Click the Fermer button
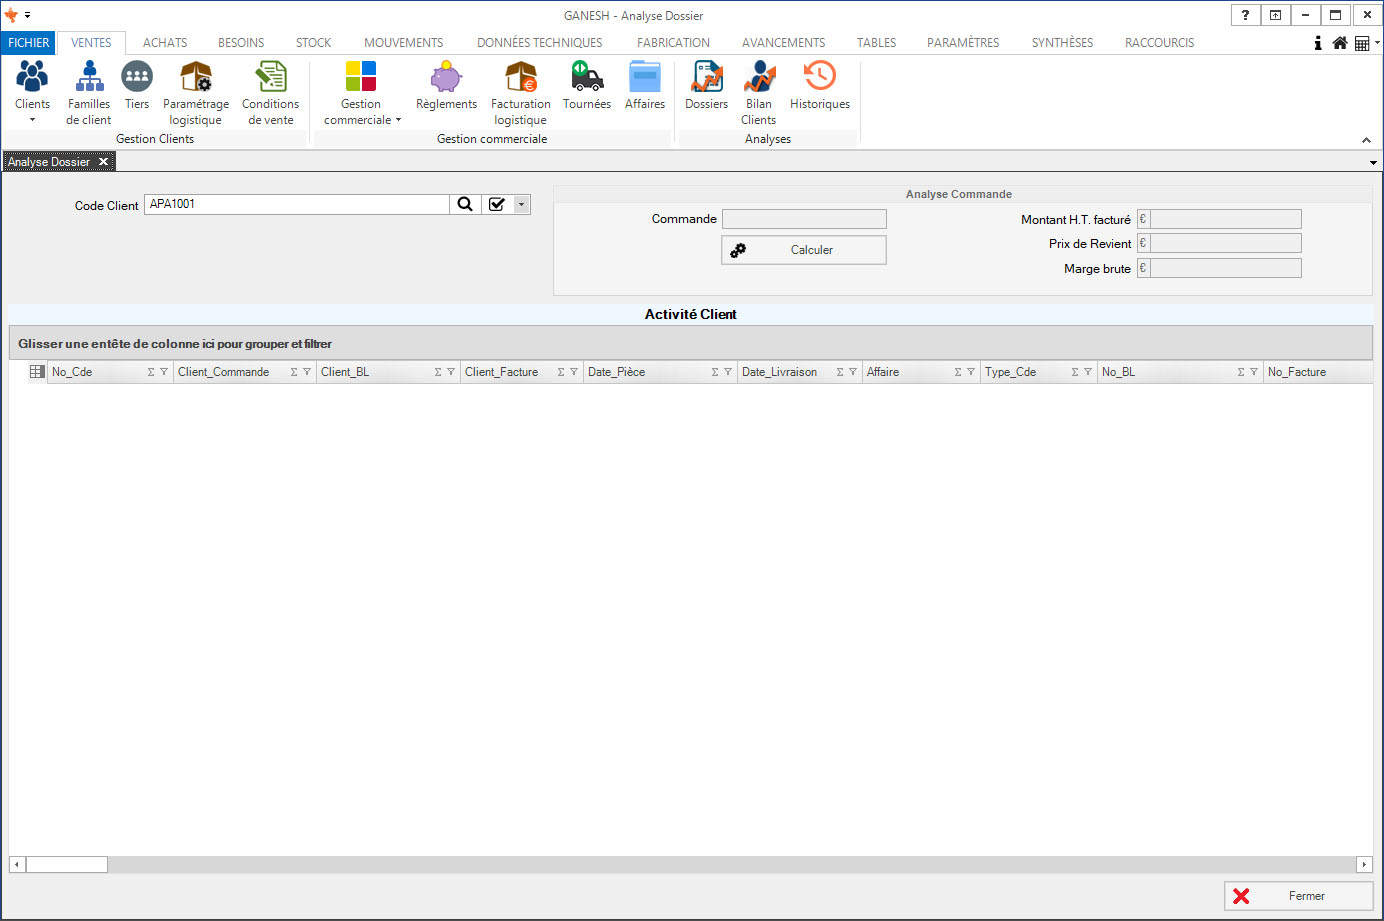This screenshot has width=1384, height=921. tap(1298, 896)
